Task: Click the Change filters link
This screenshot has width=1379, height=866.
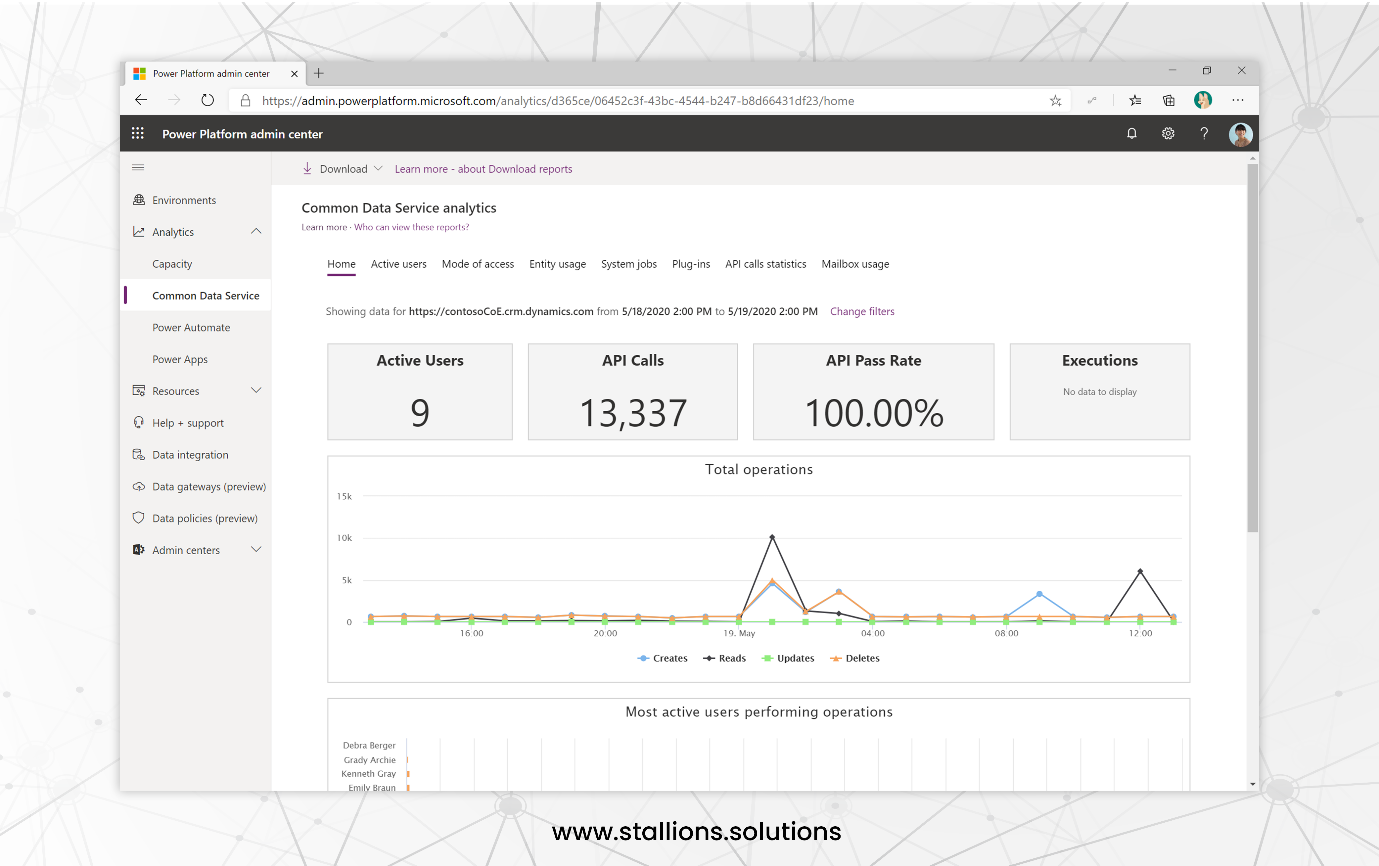Action: (x=862, y=312)
